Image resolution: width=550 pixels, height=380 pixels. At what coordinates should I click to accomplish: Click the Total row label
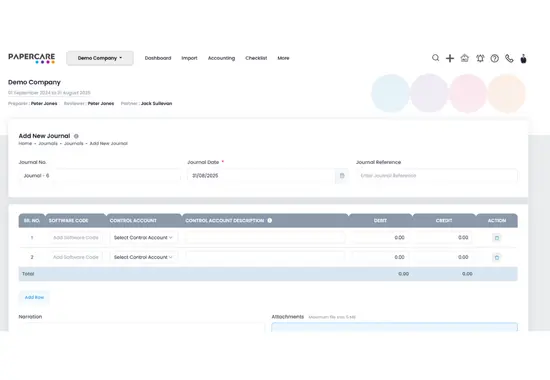coord(28,274)
